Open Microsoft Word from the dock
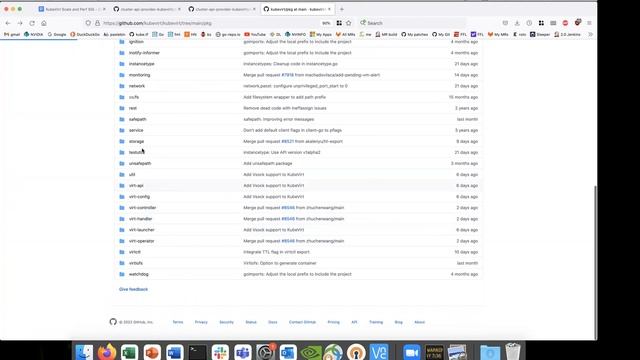Image resolution: width=640 pixels, height=360 pixels. 174,352
